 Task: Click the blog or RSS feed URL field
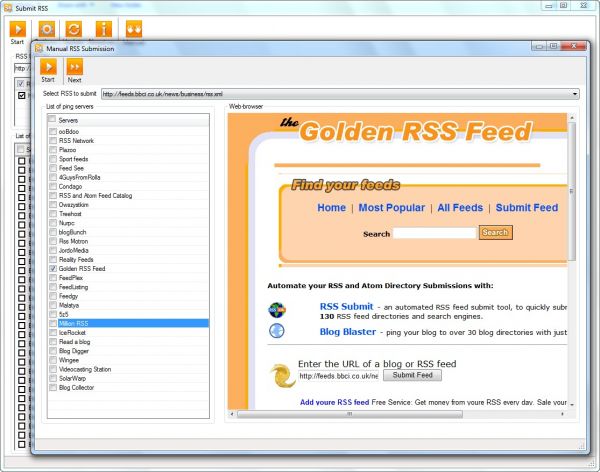coord(339,376)
